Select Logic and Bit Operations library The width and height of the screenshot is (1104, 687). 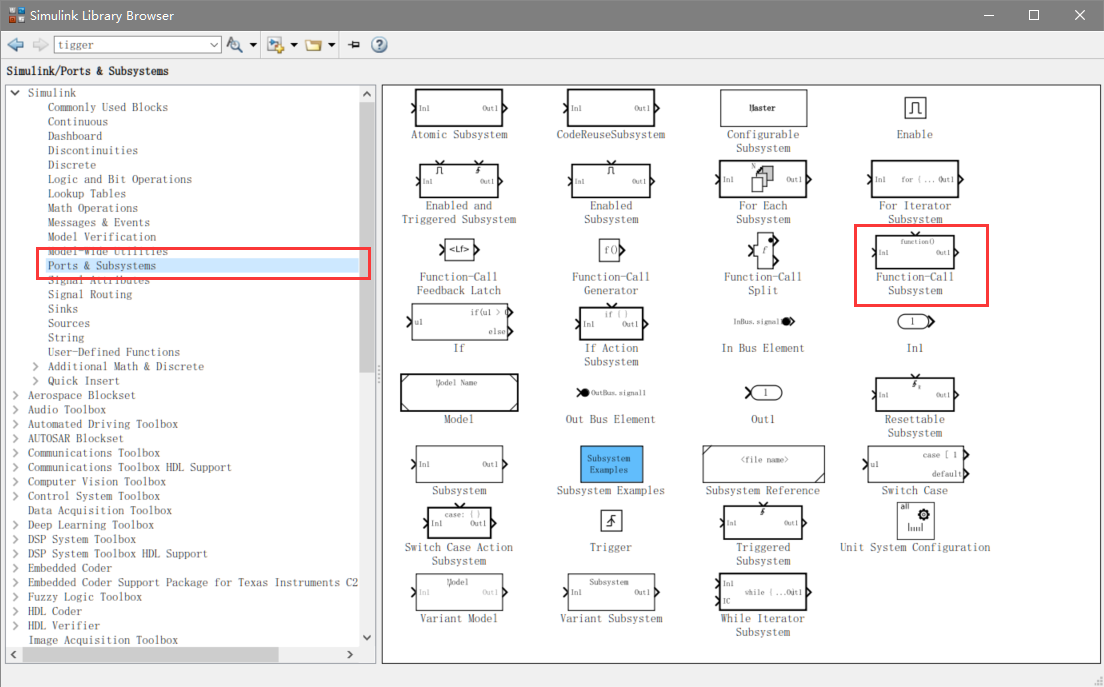pyautogui.click(x=120, y=179)
